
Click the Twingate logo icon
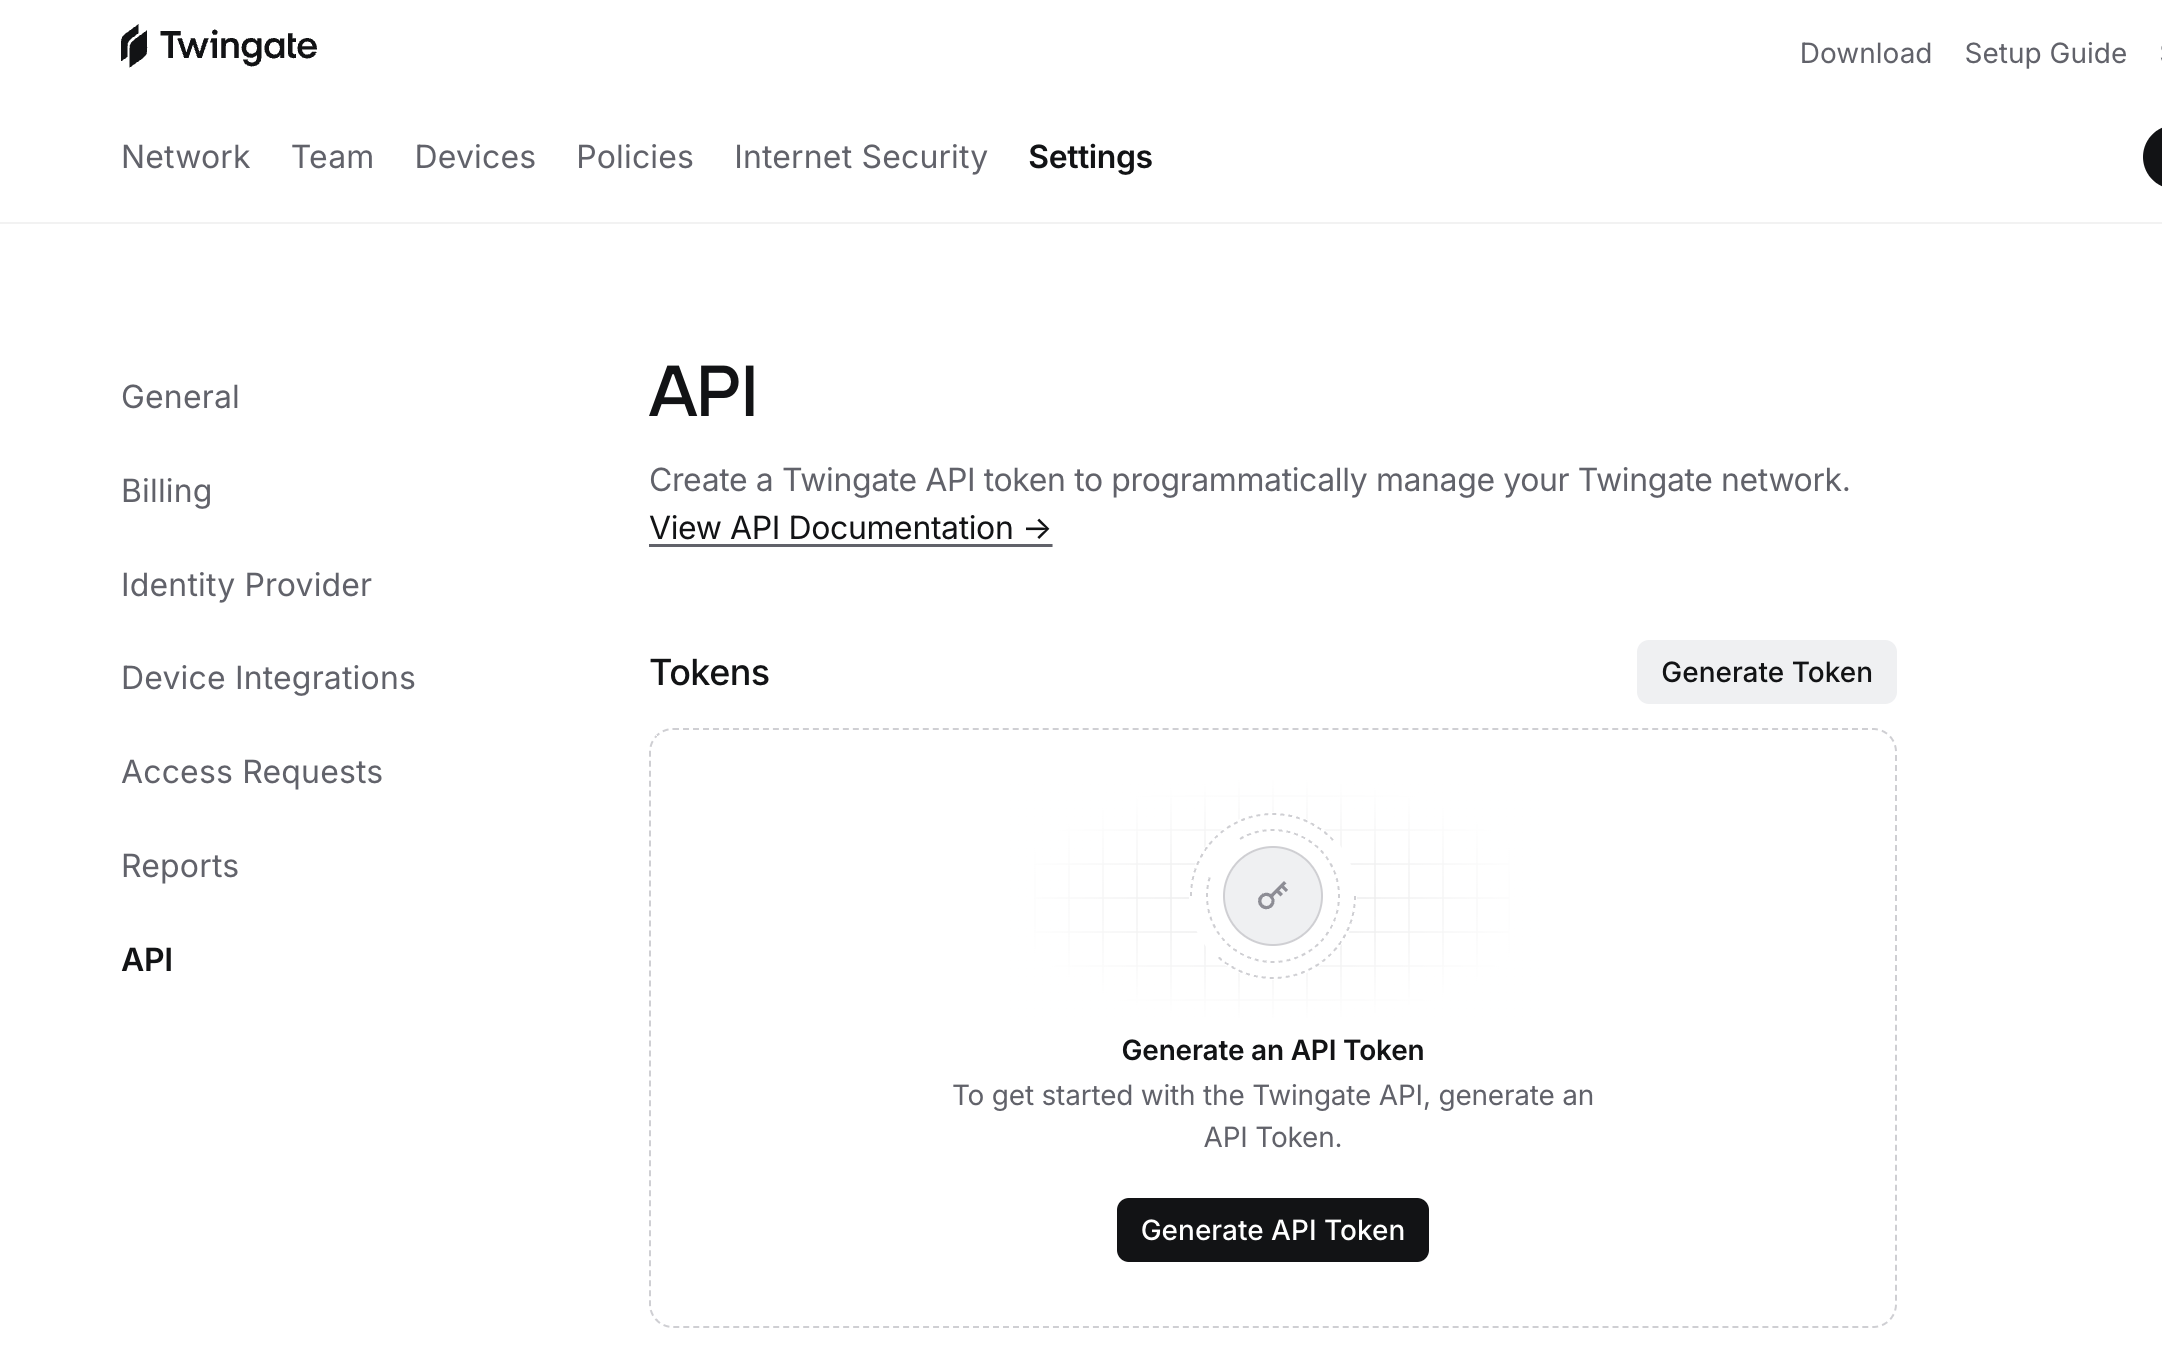coord(134,46)
